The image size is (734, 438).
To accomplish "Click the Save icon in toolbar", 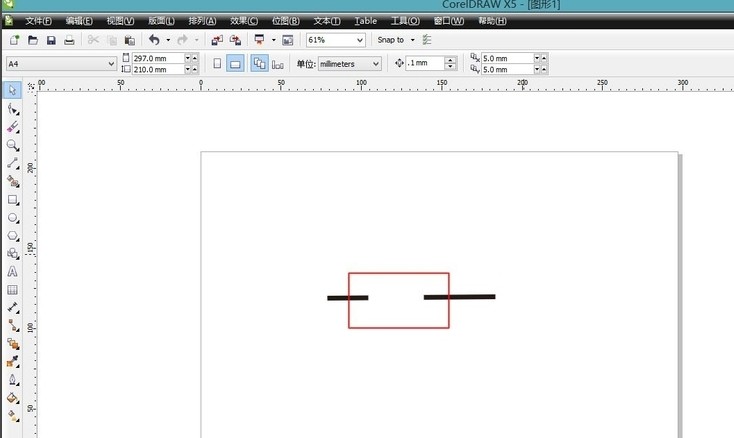I will (51, 40).
